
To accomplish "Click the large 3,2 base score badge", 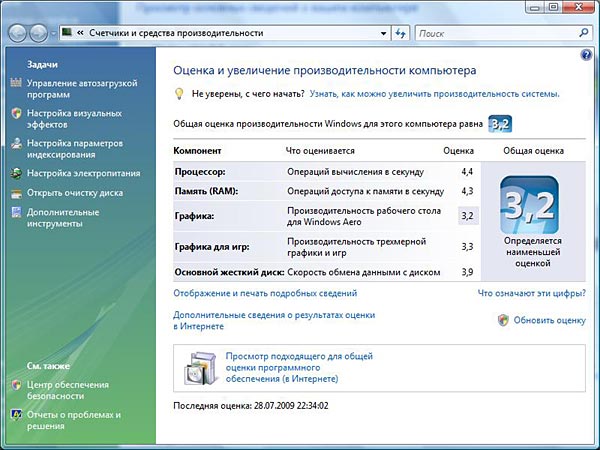I will pos(529,205).
